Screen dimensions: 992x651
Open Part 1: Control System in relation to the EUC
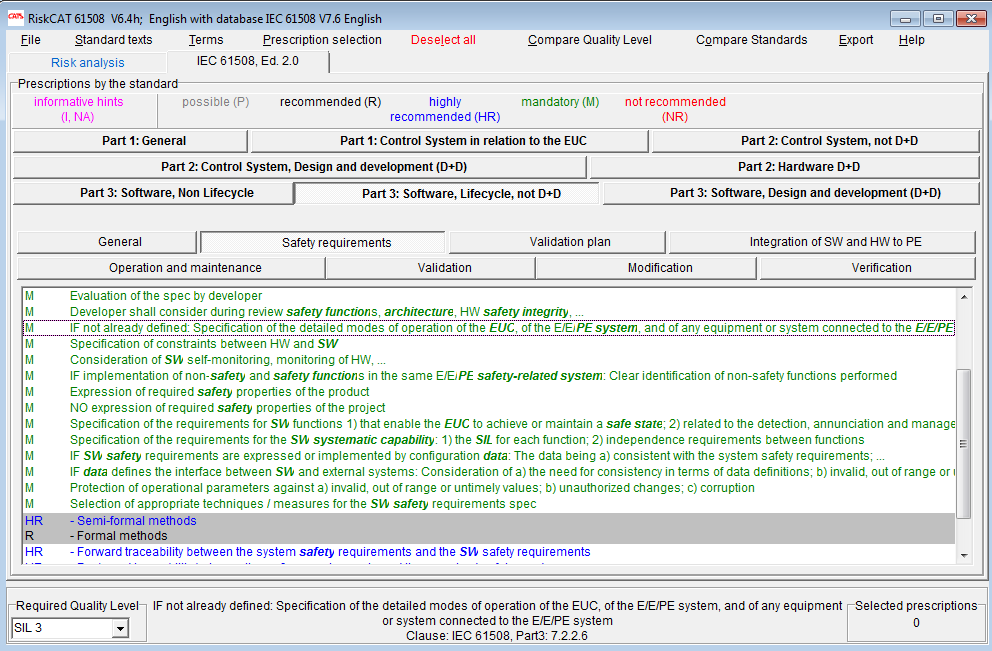pos(450,141)
